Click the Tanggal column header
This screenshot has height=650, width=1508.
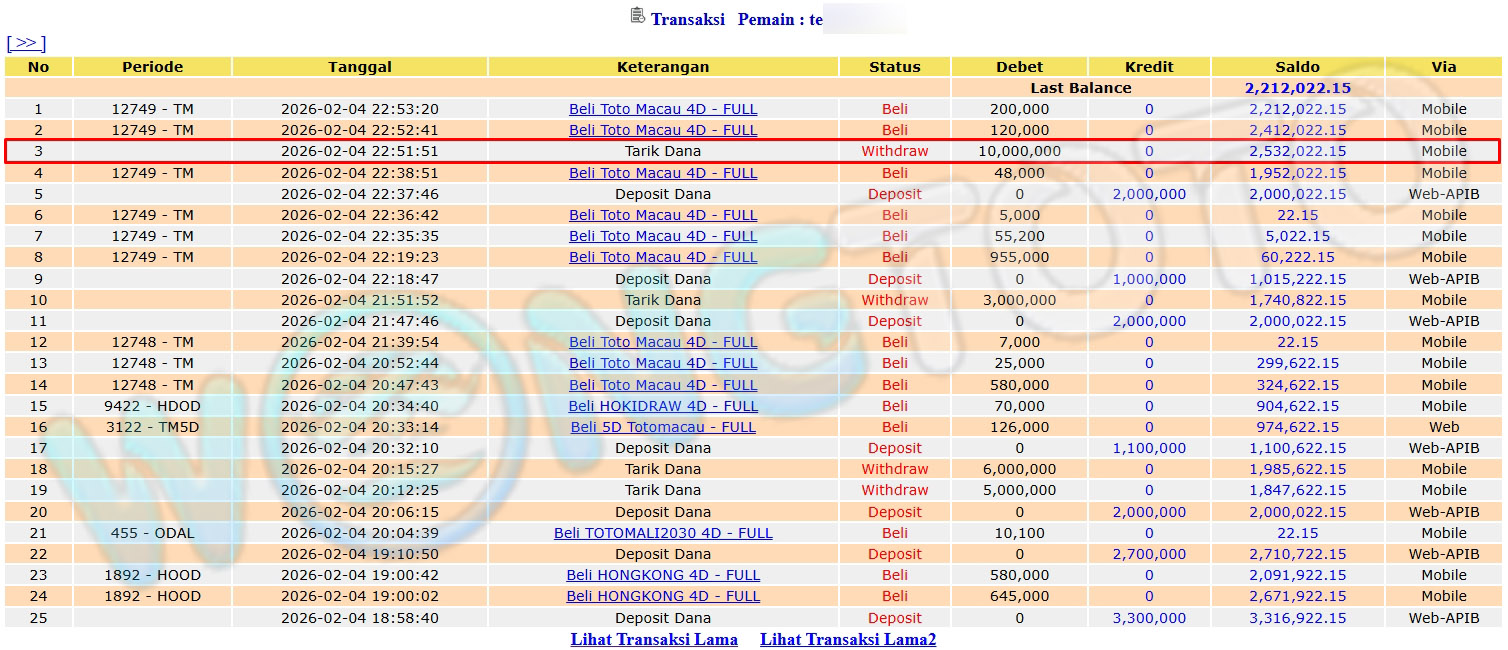(360, 67)
